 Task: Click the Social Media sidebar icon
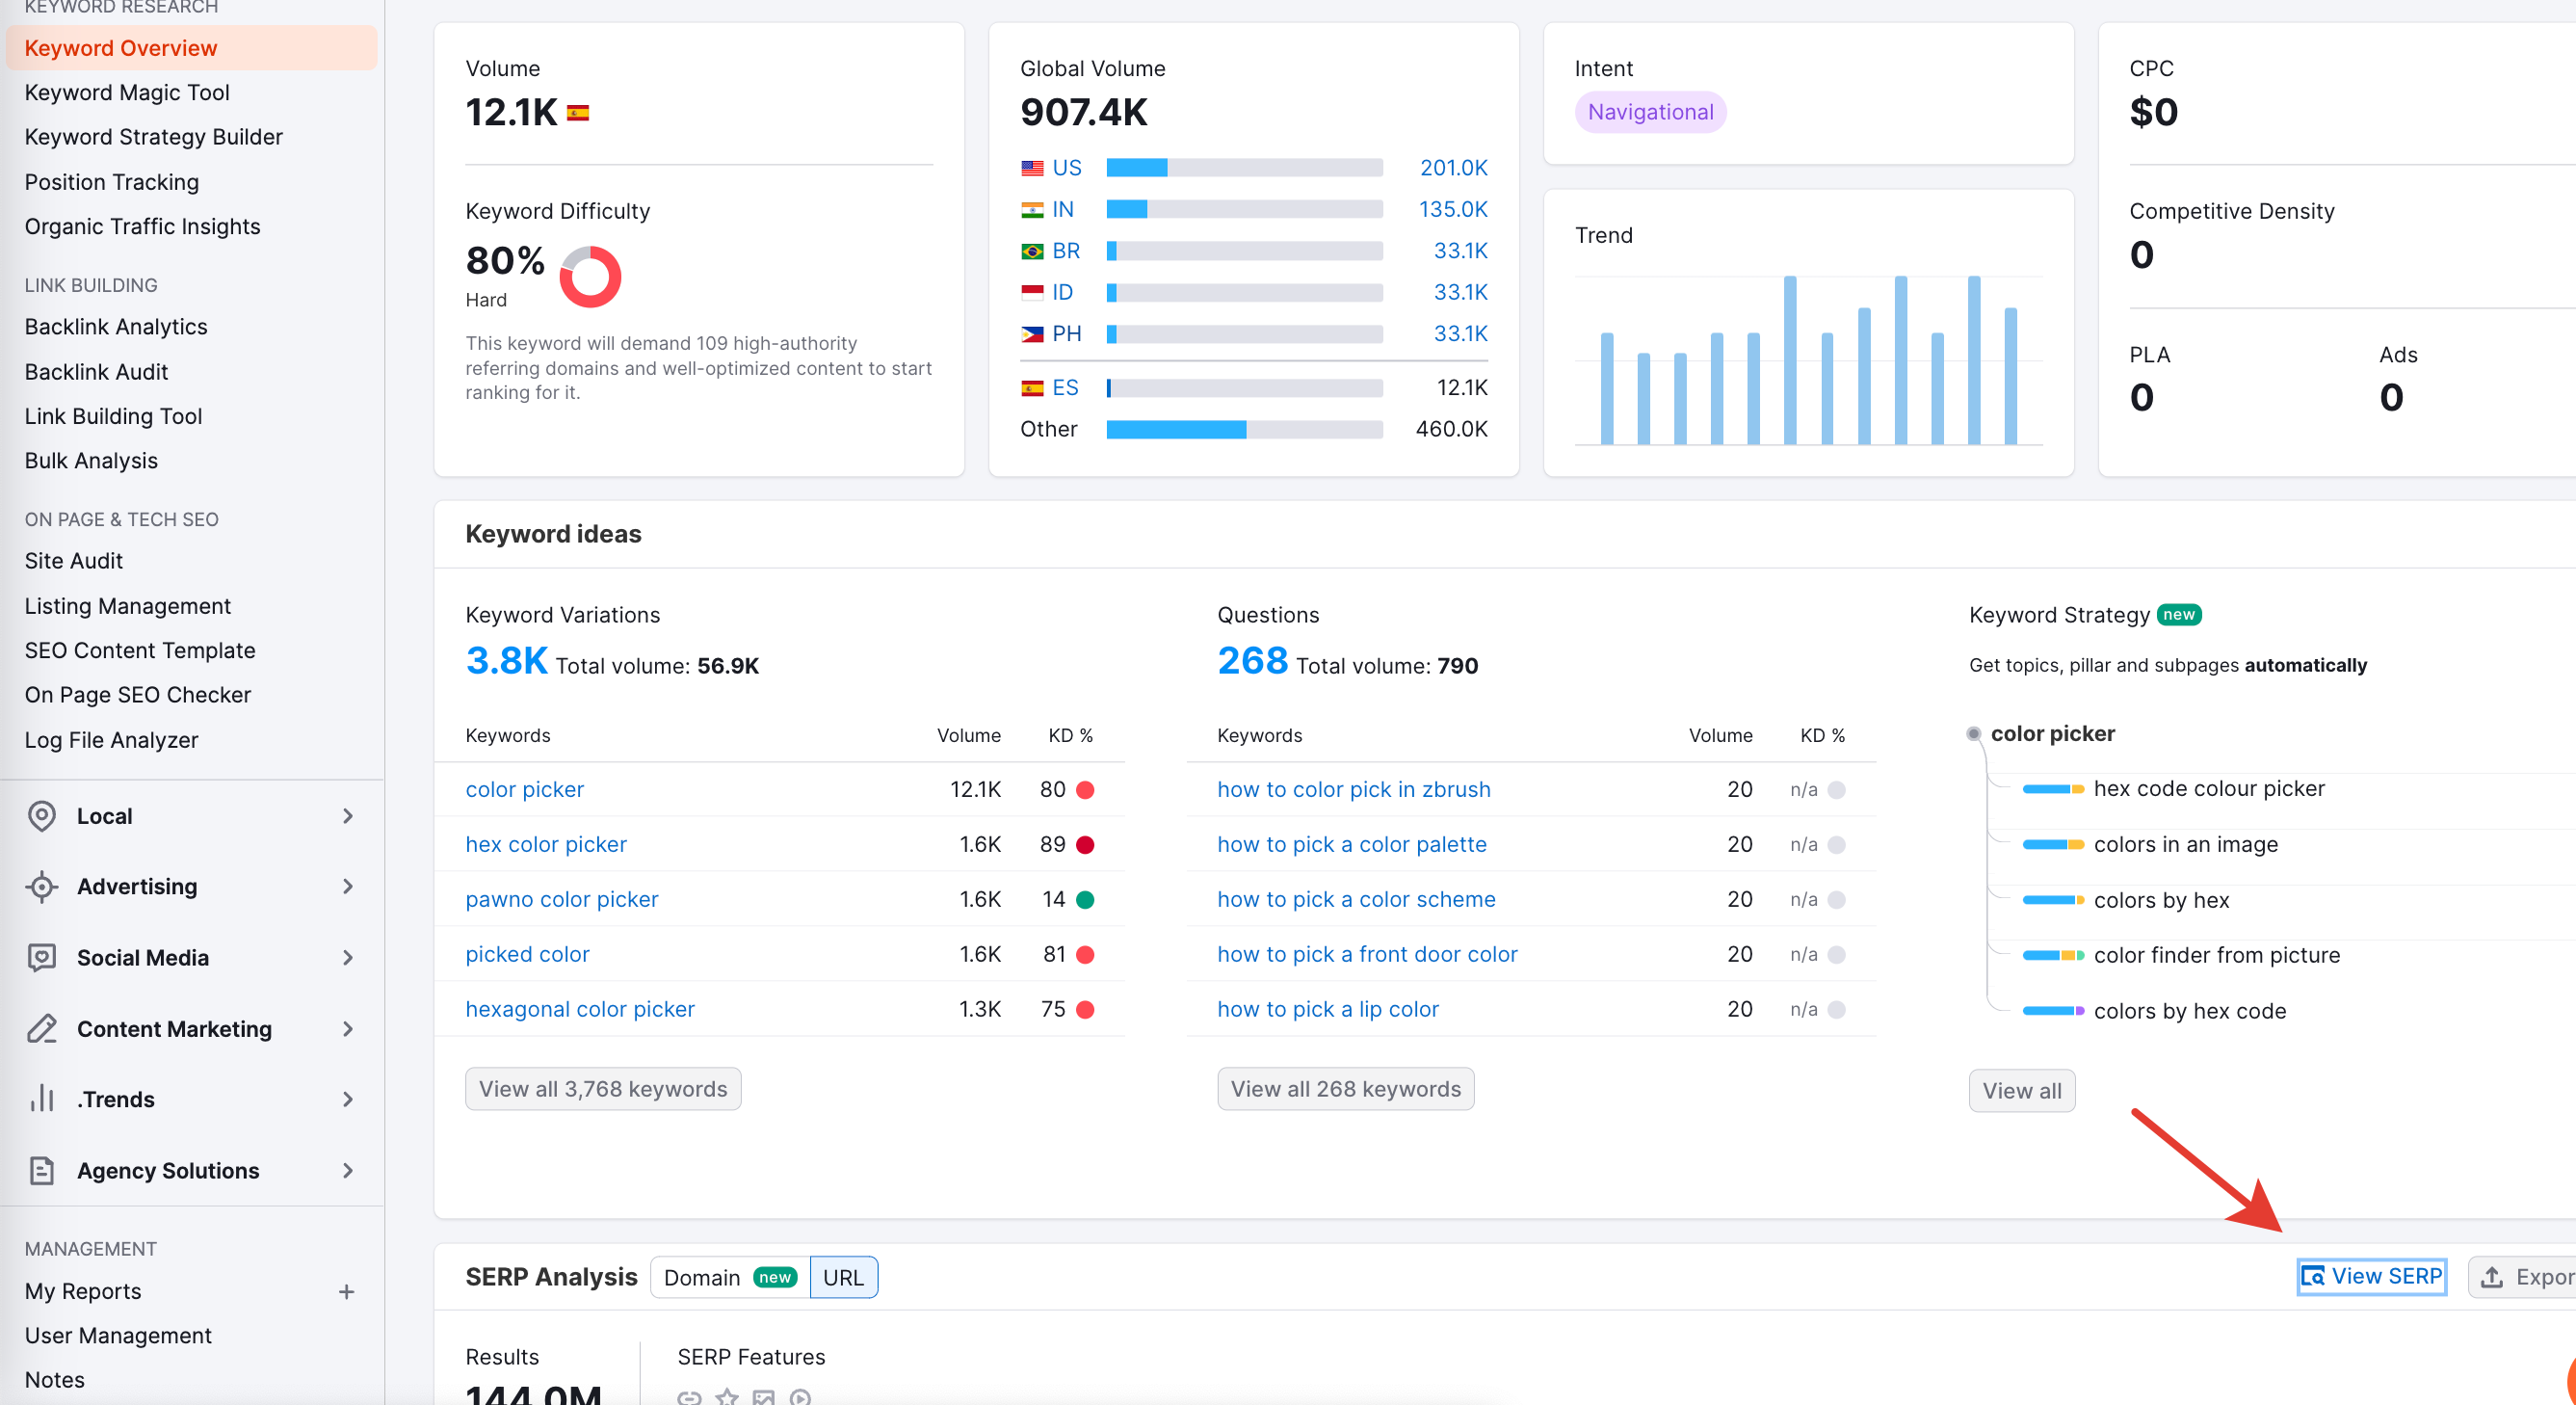click(41, 958)
